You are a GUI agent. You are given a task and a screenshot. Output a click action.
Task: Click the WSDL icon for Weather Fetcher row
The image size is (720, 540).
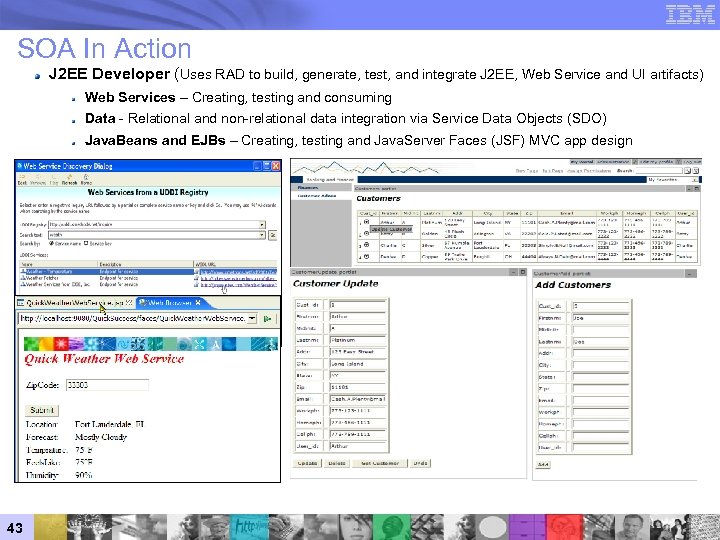click(197, 278)
